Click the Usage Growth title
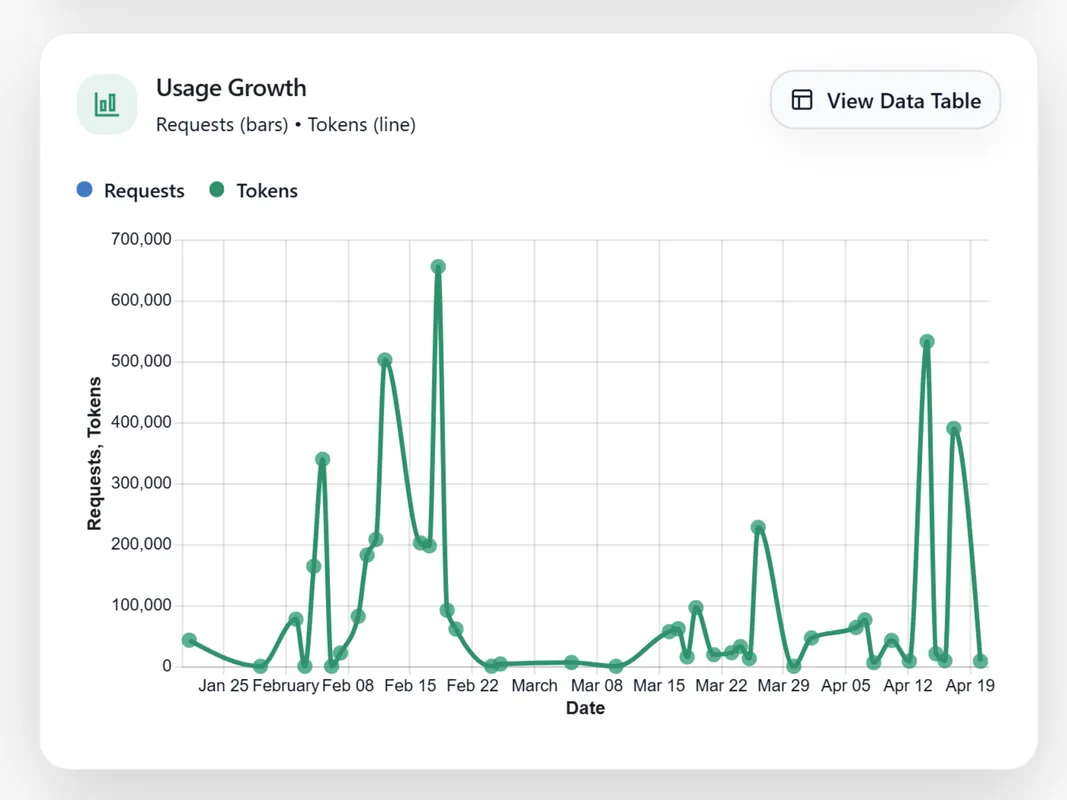The height and width of the screenshot is (800, 1067). coord(231,88)
